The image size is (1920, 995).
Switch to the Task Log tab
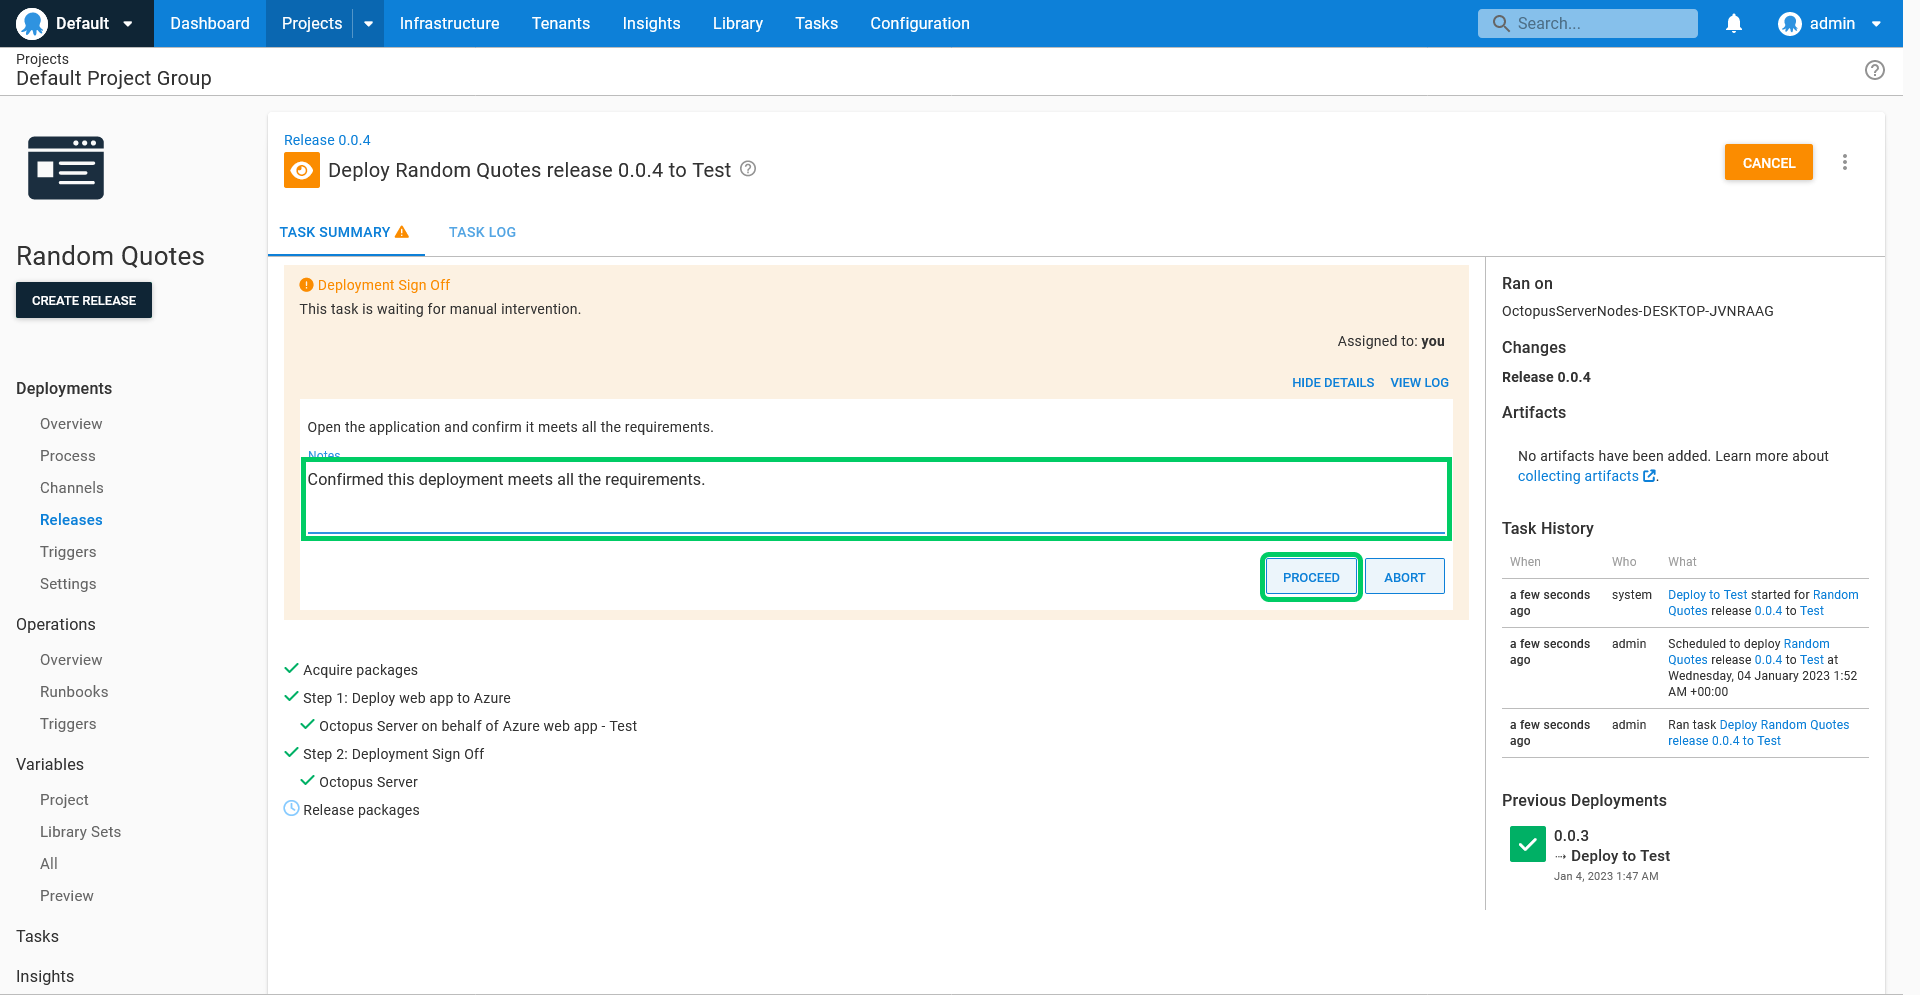482,232
